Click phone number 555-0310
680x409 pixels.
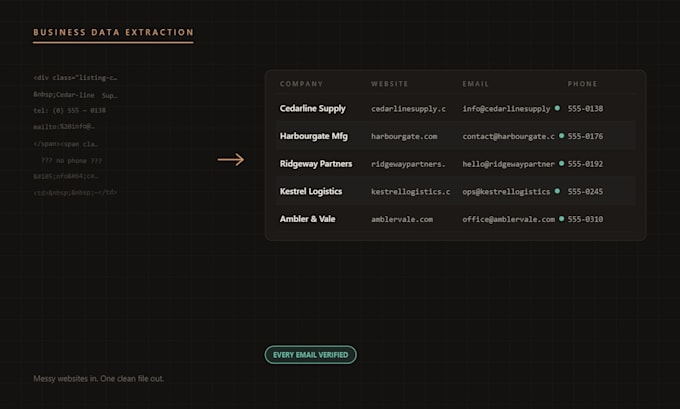pyautogui.click(x=585, y=219)
